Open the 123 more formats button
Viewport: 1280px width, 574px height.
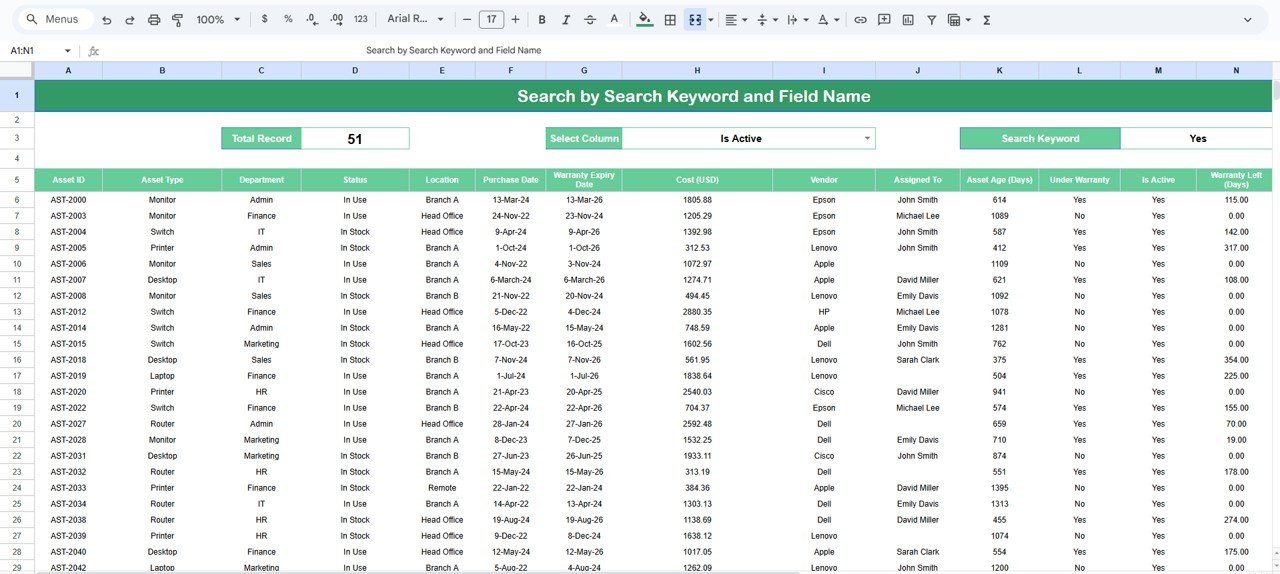pyautogui.click(x=361, y=20)
